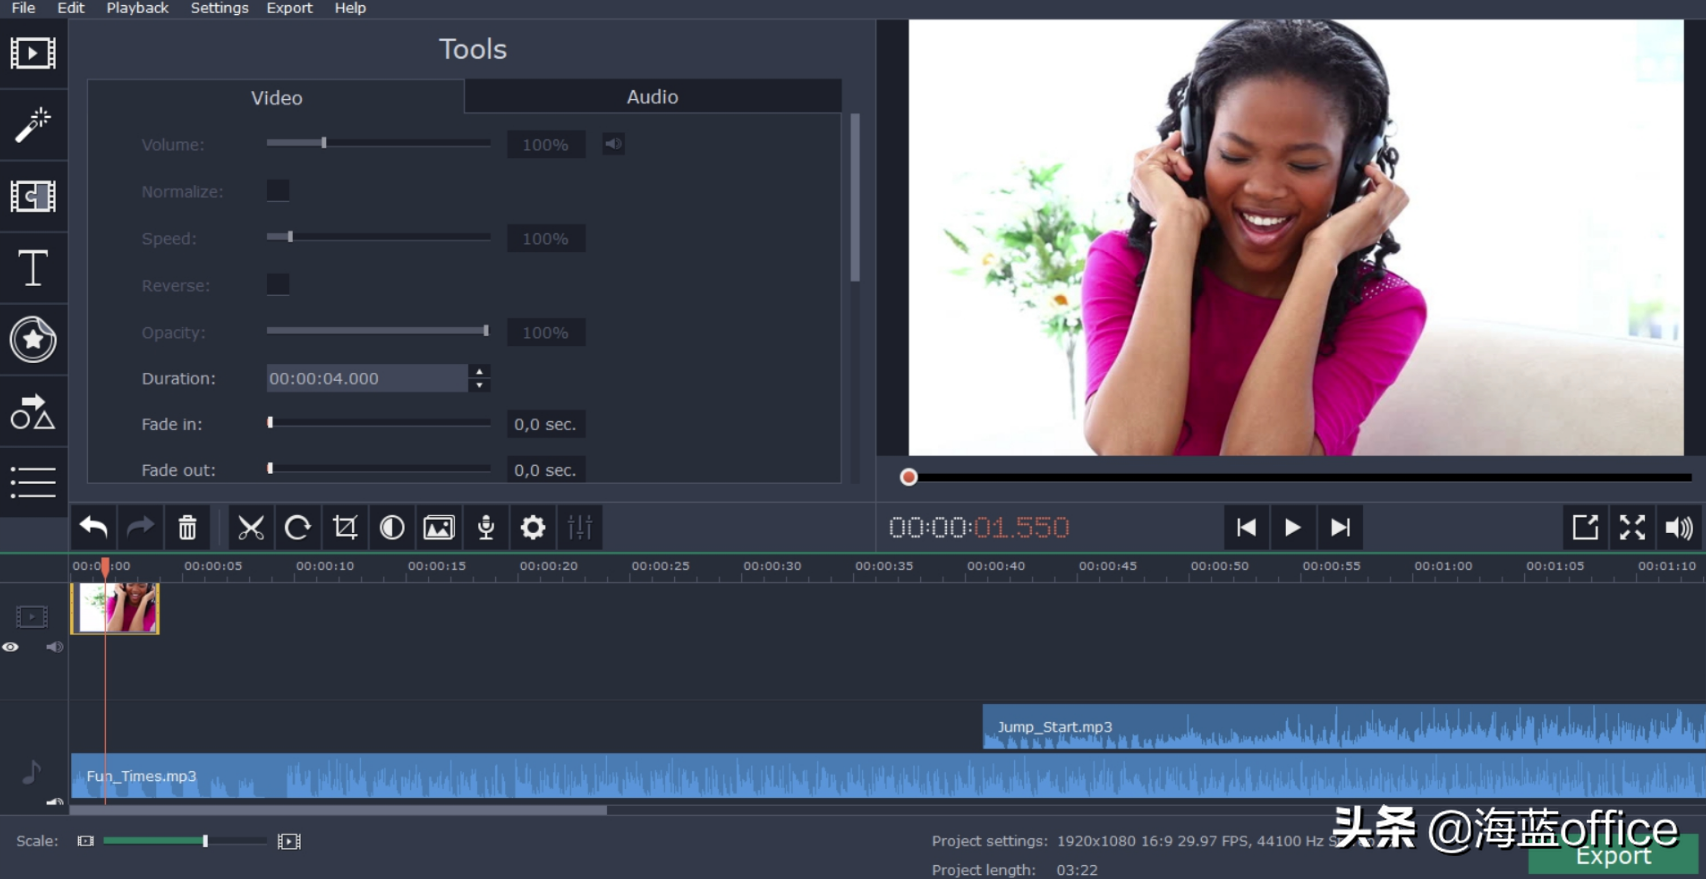Click the green Export button
The height and width of the screenshot is (879, 1706).
pos(1612,858)
